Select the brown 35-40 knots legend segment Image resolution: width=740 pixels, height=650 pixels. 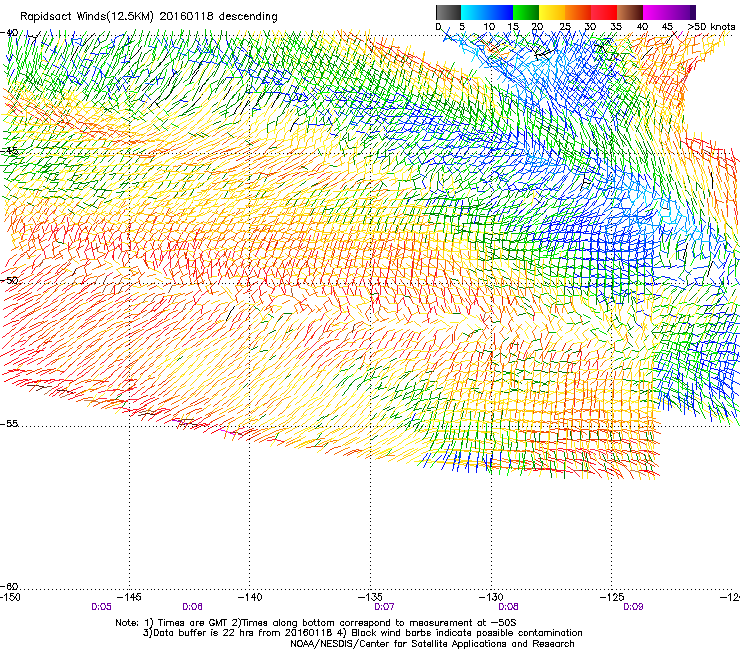630,12
